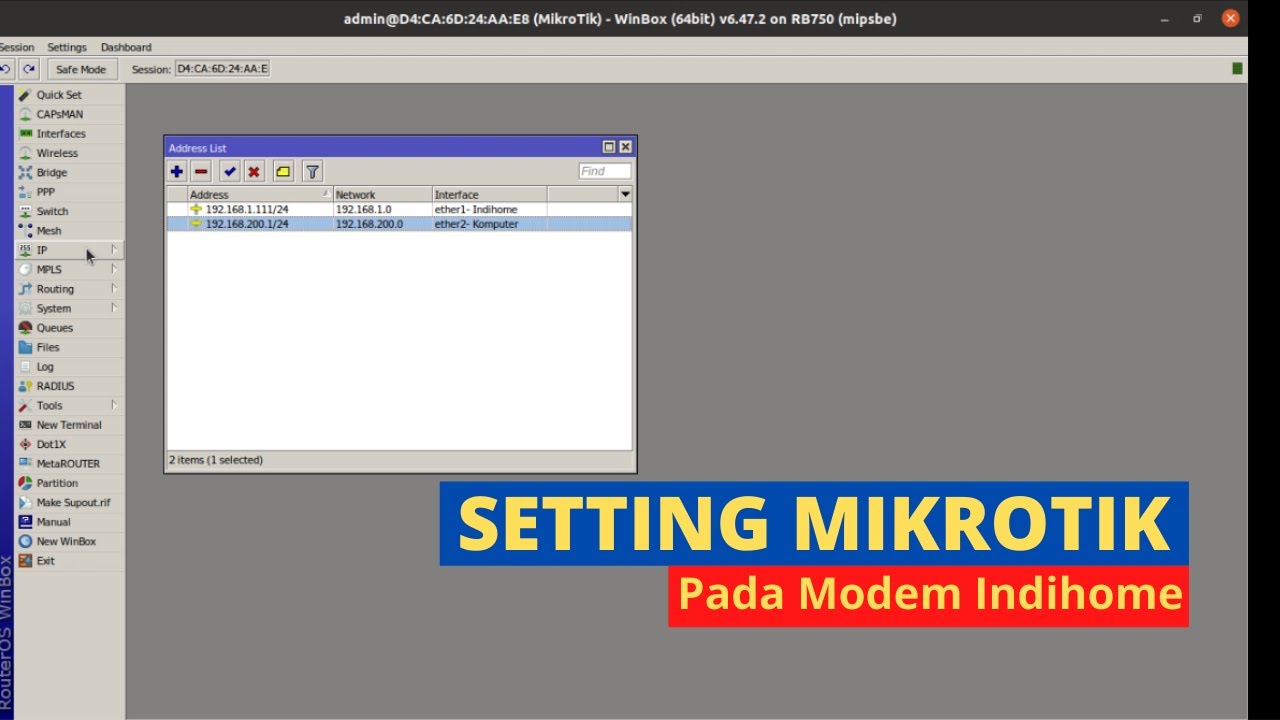The width and height of the screenshot is (1280, 720).
Task: Expand the Tools submenu arrow
Action: click(114, 405)
